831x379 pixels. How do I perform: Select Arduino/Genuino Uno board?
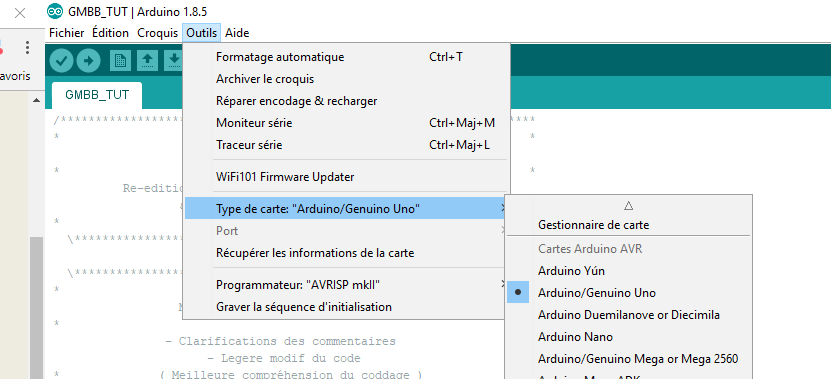coord(629,293)
